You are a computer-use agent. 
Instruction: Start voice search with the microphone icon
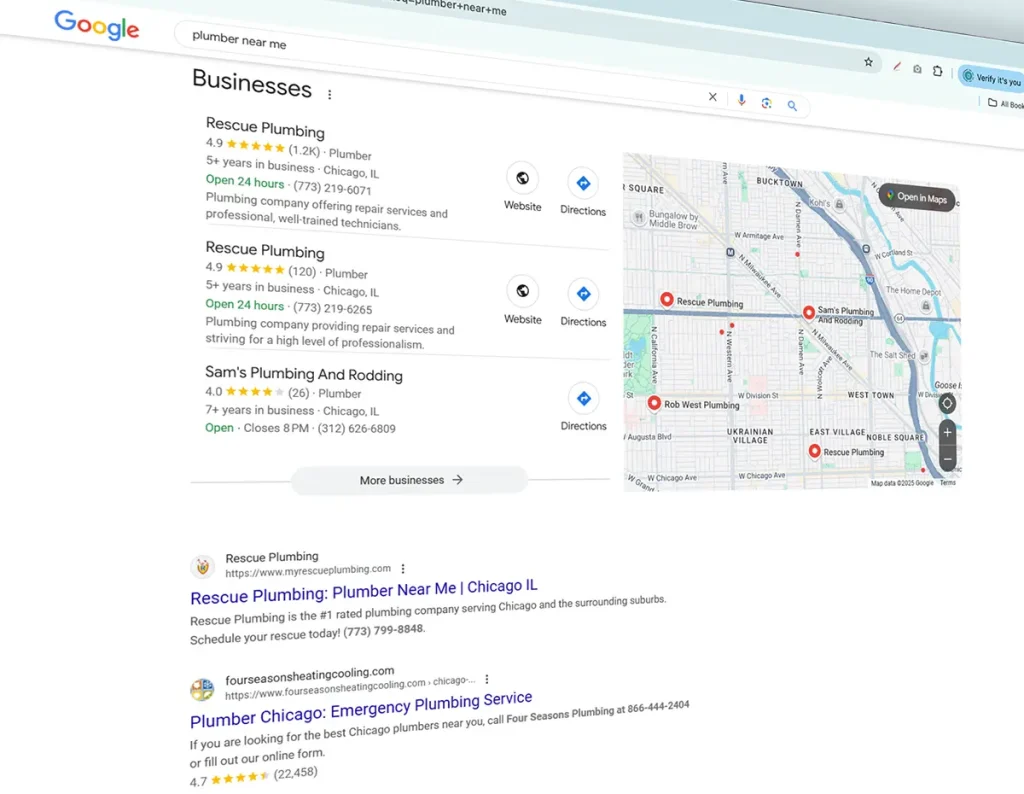[x=741, y=100]
